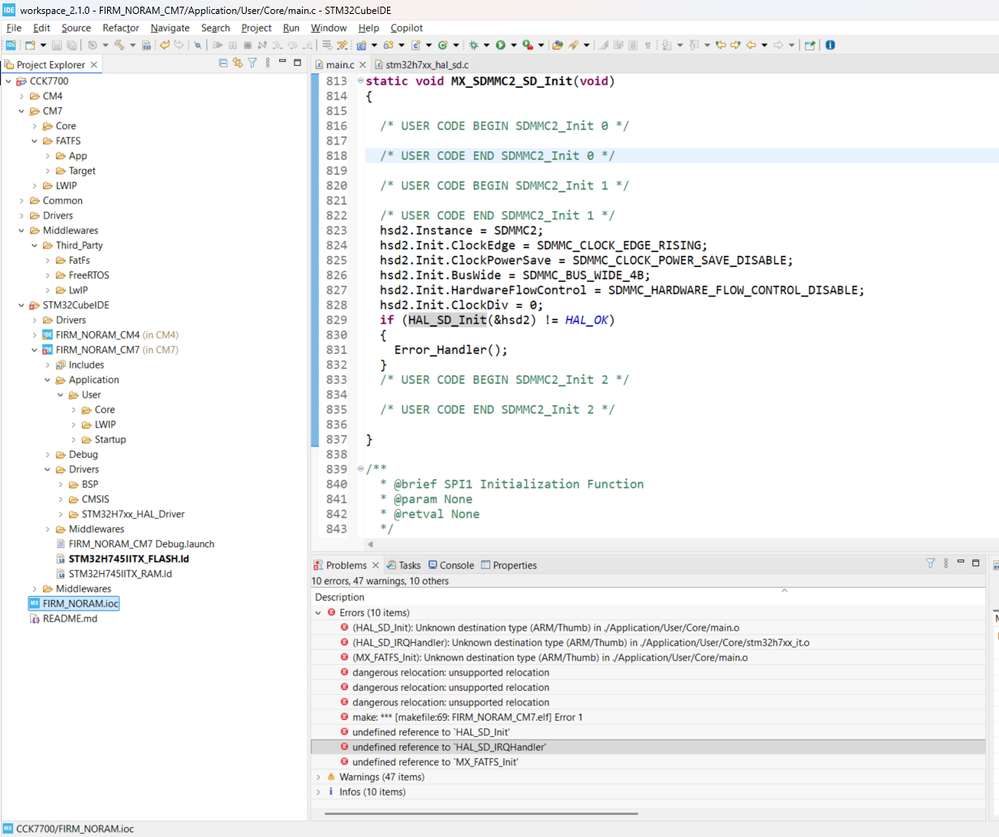Viewport: 999px width, 837px height.
Task: Click the New class green C icon
Action: point(442,45)
